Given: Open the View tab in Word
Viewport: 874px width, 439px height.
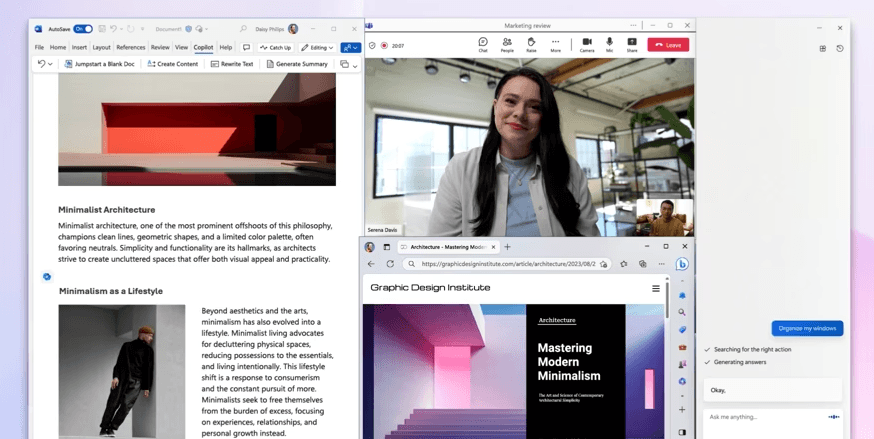Looking at the screenshot, I should pos(181,47).
